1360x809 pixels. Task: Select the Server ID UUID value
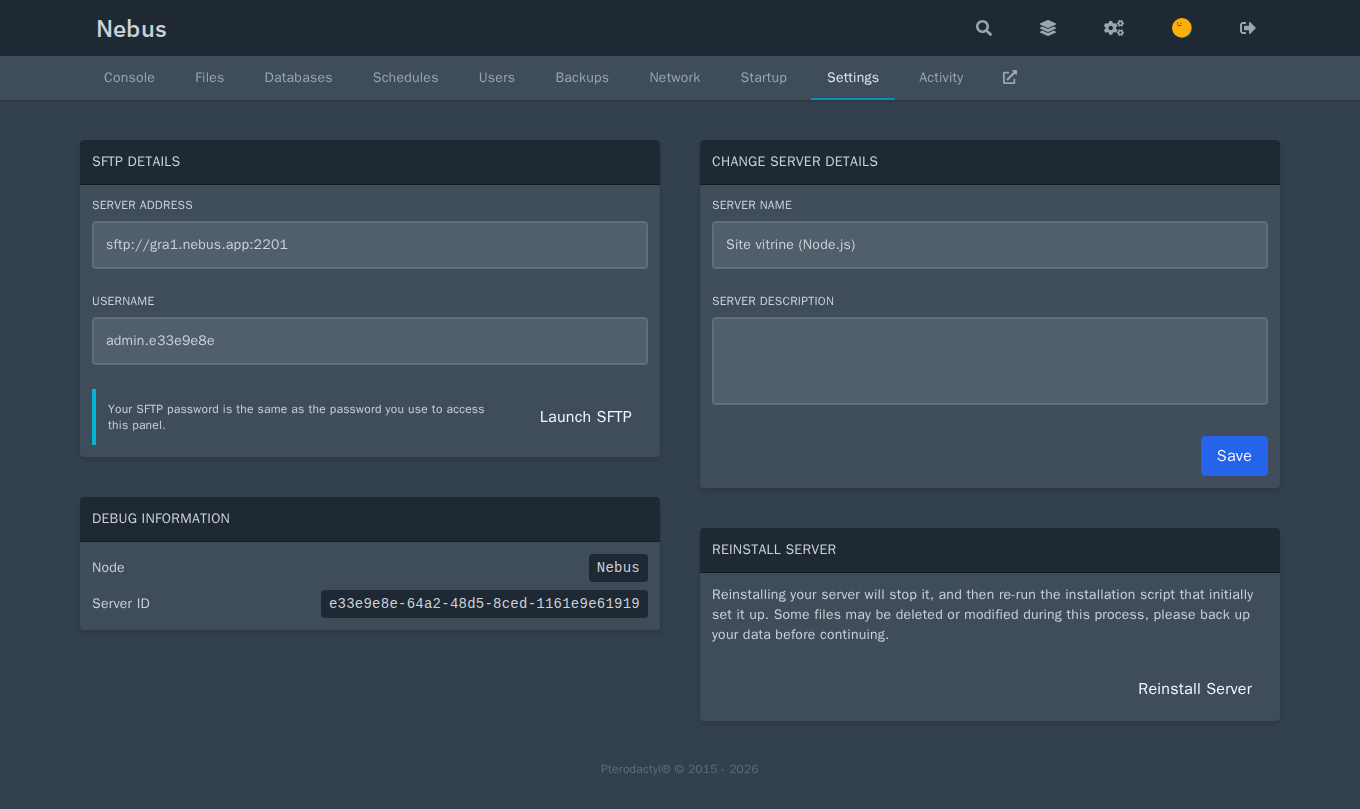click(x=484, y=604)
